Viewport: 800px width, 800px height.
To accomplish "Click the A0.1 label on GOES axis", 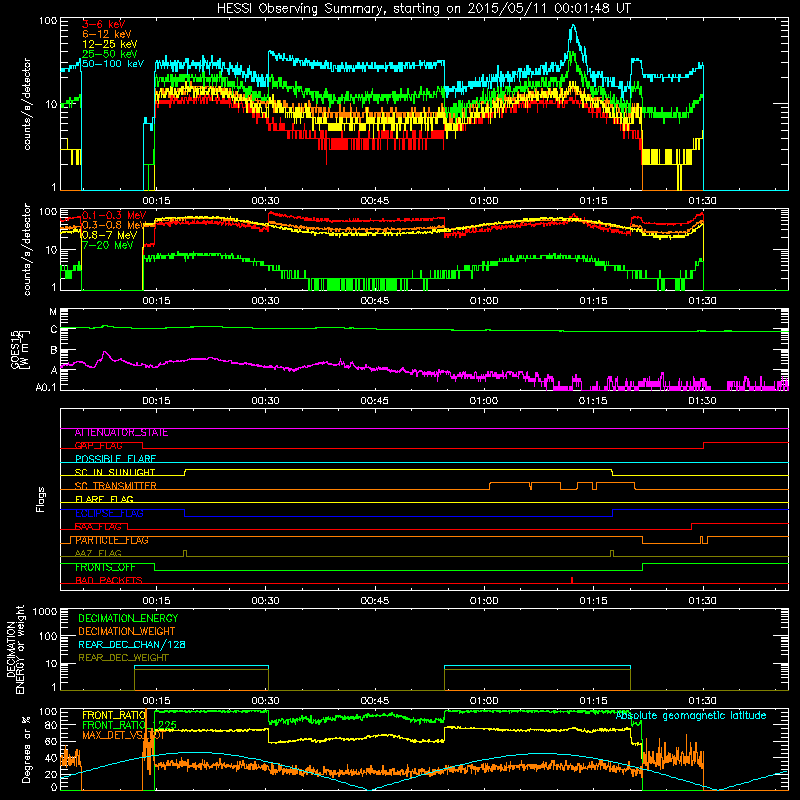I will 46,388.
